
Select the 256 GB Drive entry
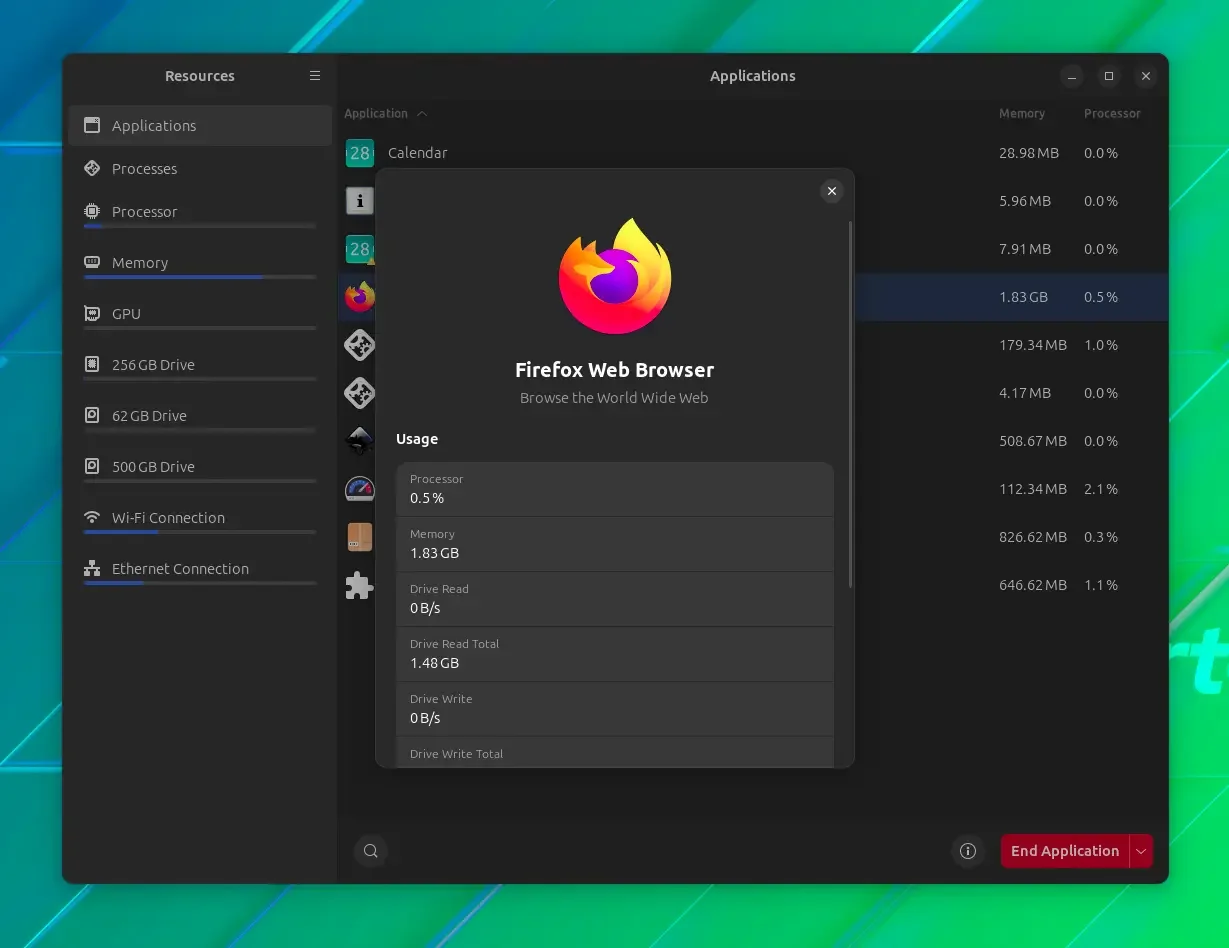(200, 368)
